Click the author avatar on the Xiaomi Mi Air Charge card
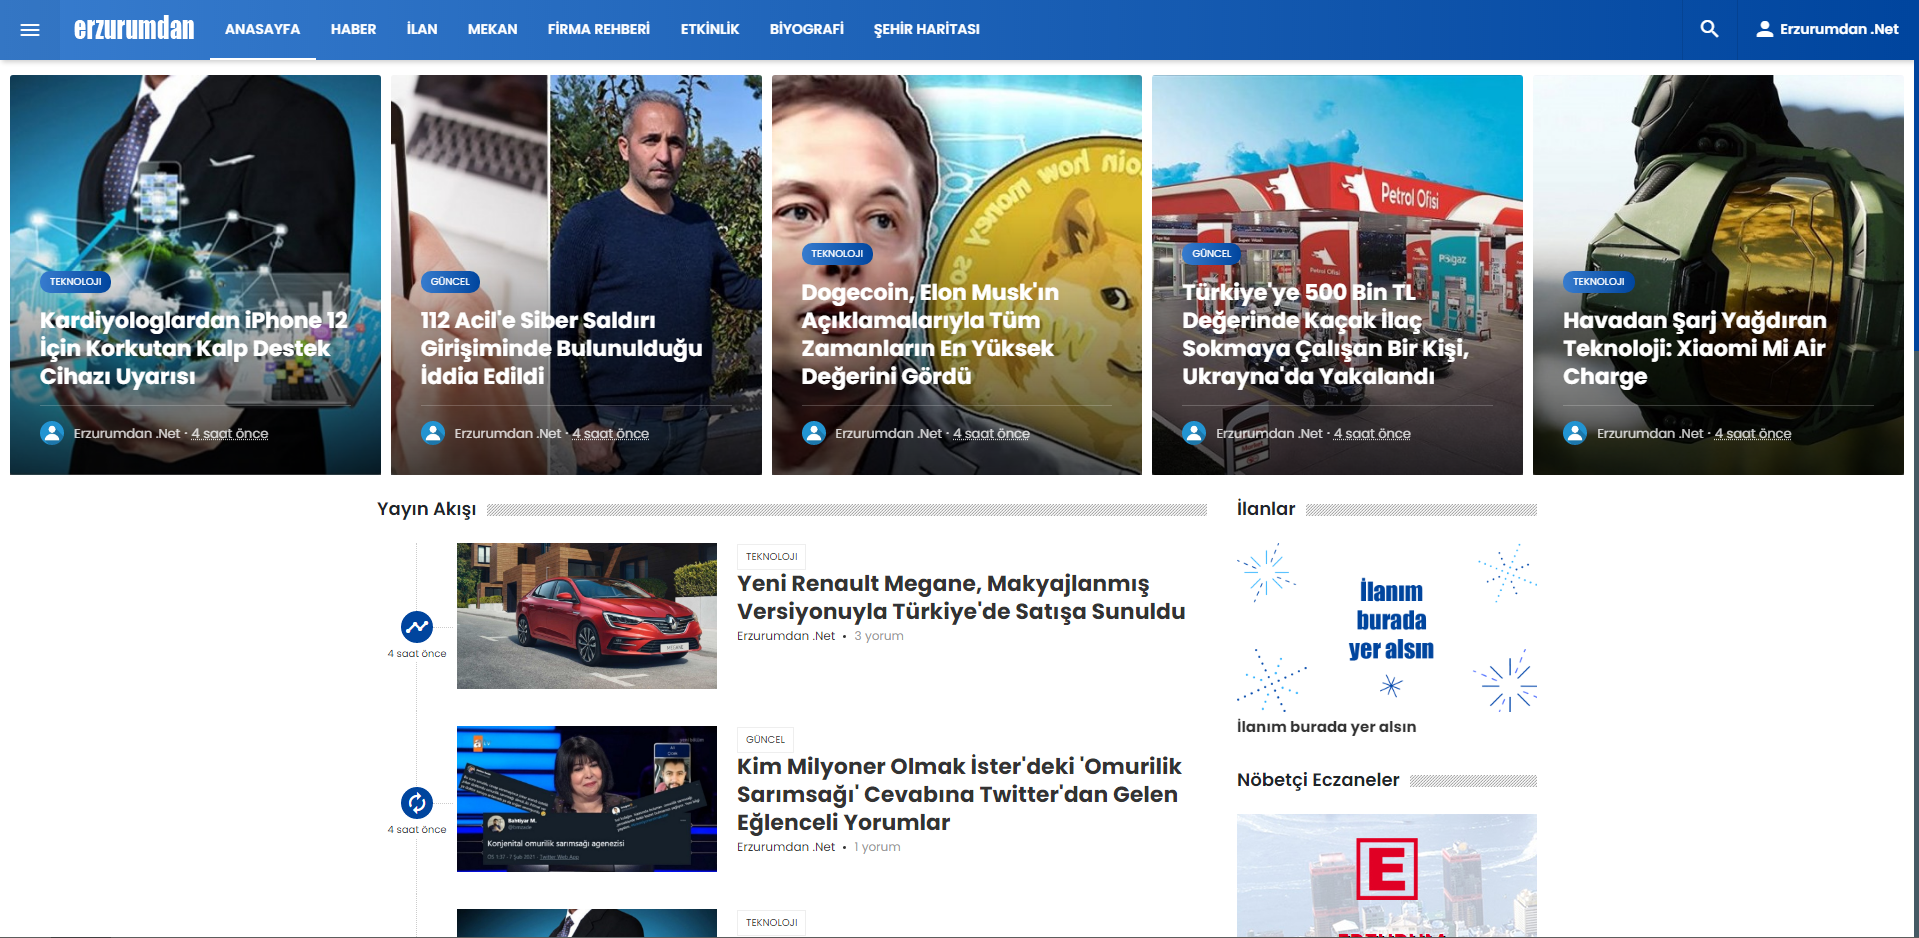The width and height of the screenshot is (1919, 938). pos(1575,433)
